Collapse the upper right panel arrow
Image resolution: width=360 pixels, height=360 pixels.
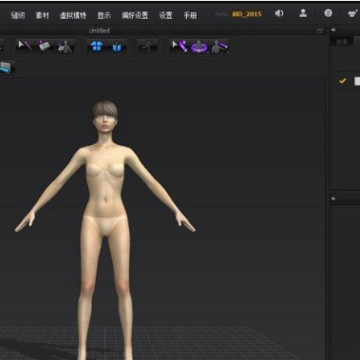(x=333, y=30)
